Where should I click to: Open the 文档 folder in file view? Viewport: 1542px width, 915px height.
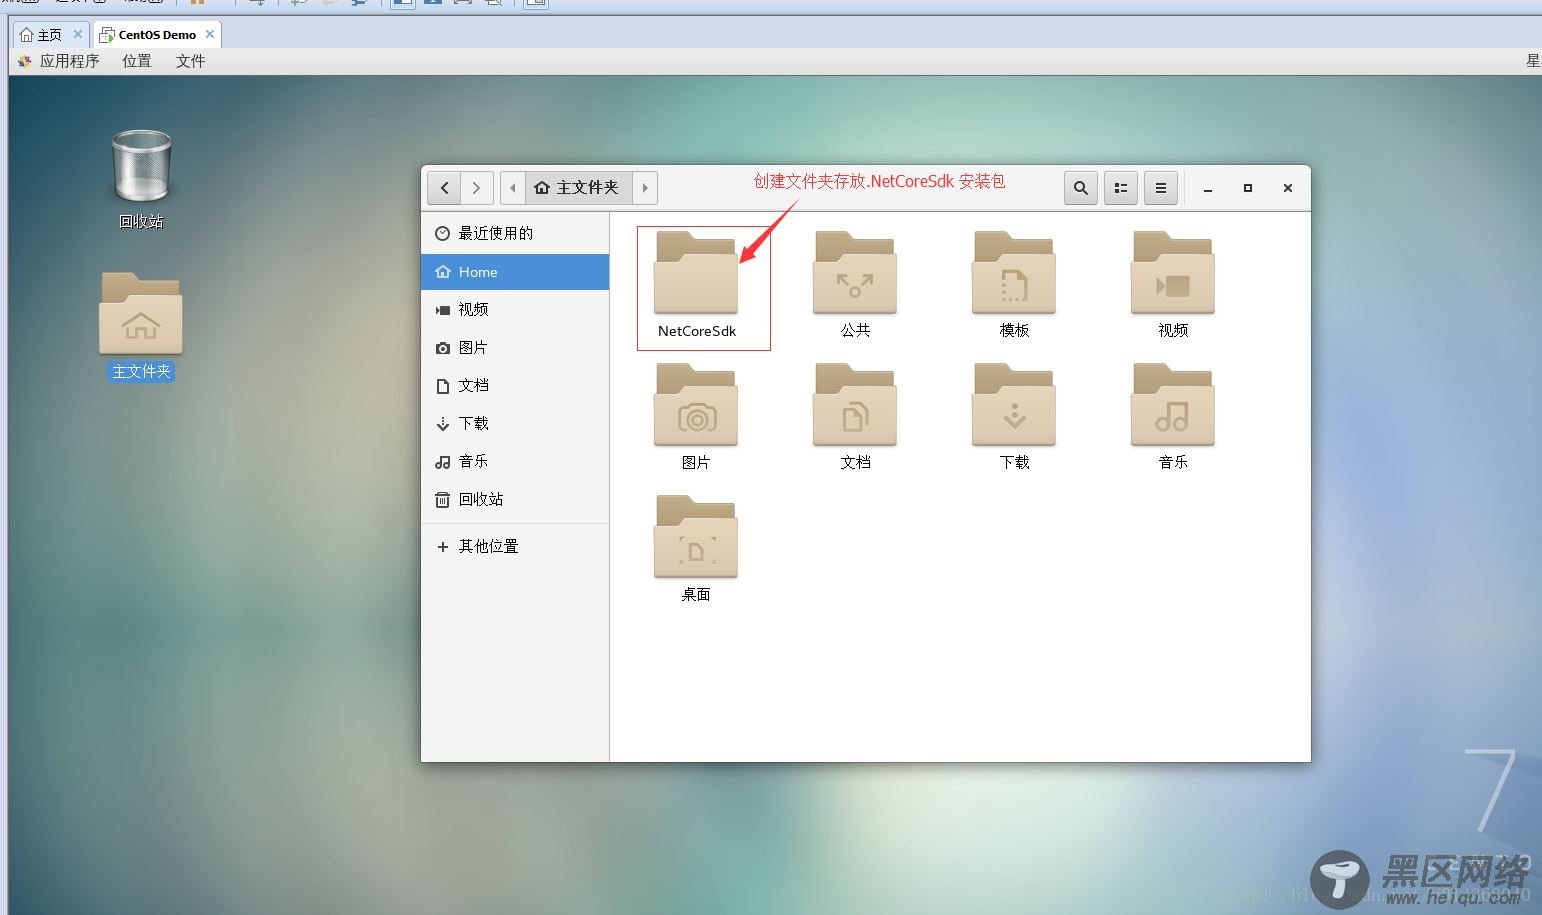coord(855,417)
